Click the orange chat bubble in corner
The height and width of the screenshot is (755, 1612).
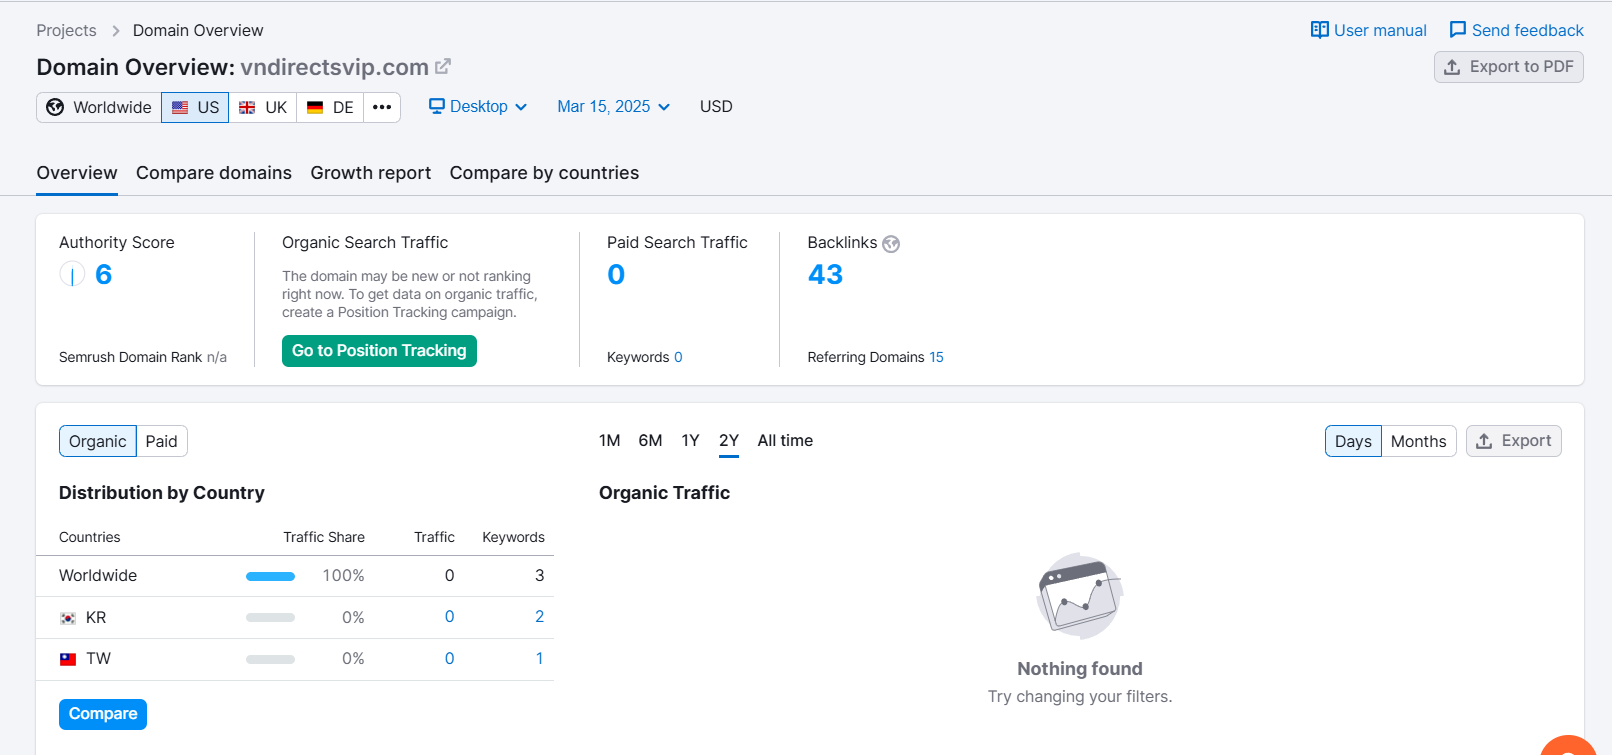pyautogui.click(x=1568, y=746)
